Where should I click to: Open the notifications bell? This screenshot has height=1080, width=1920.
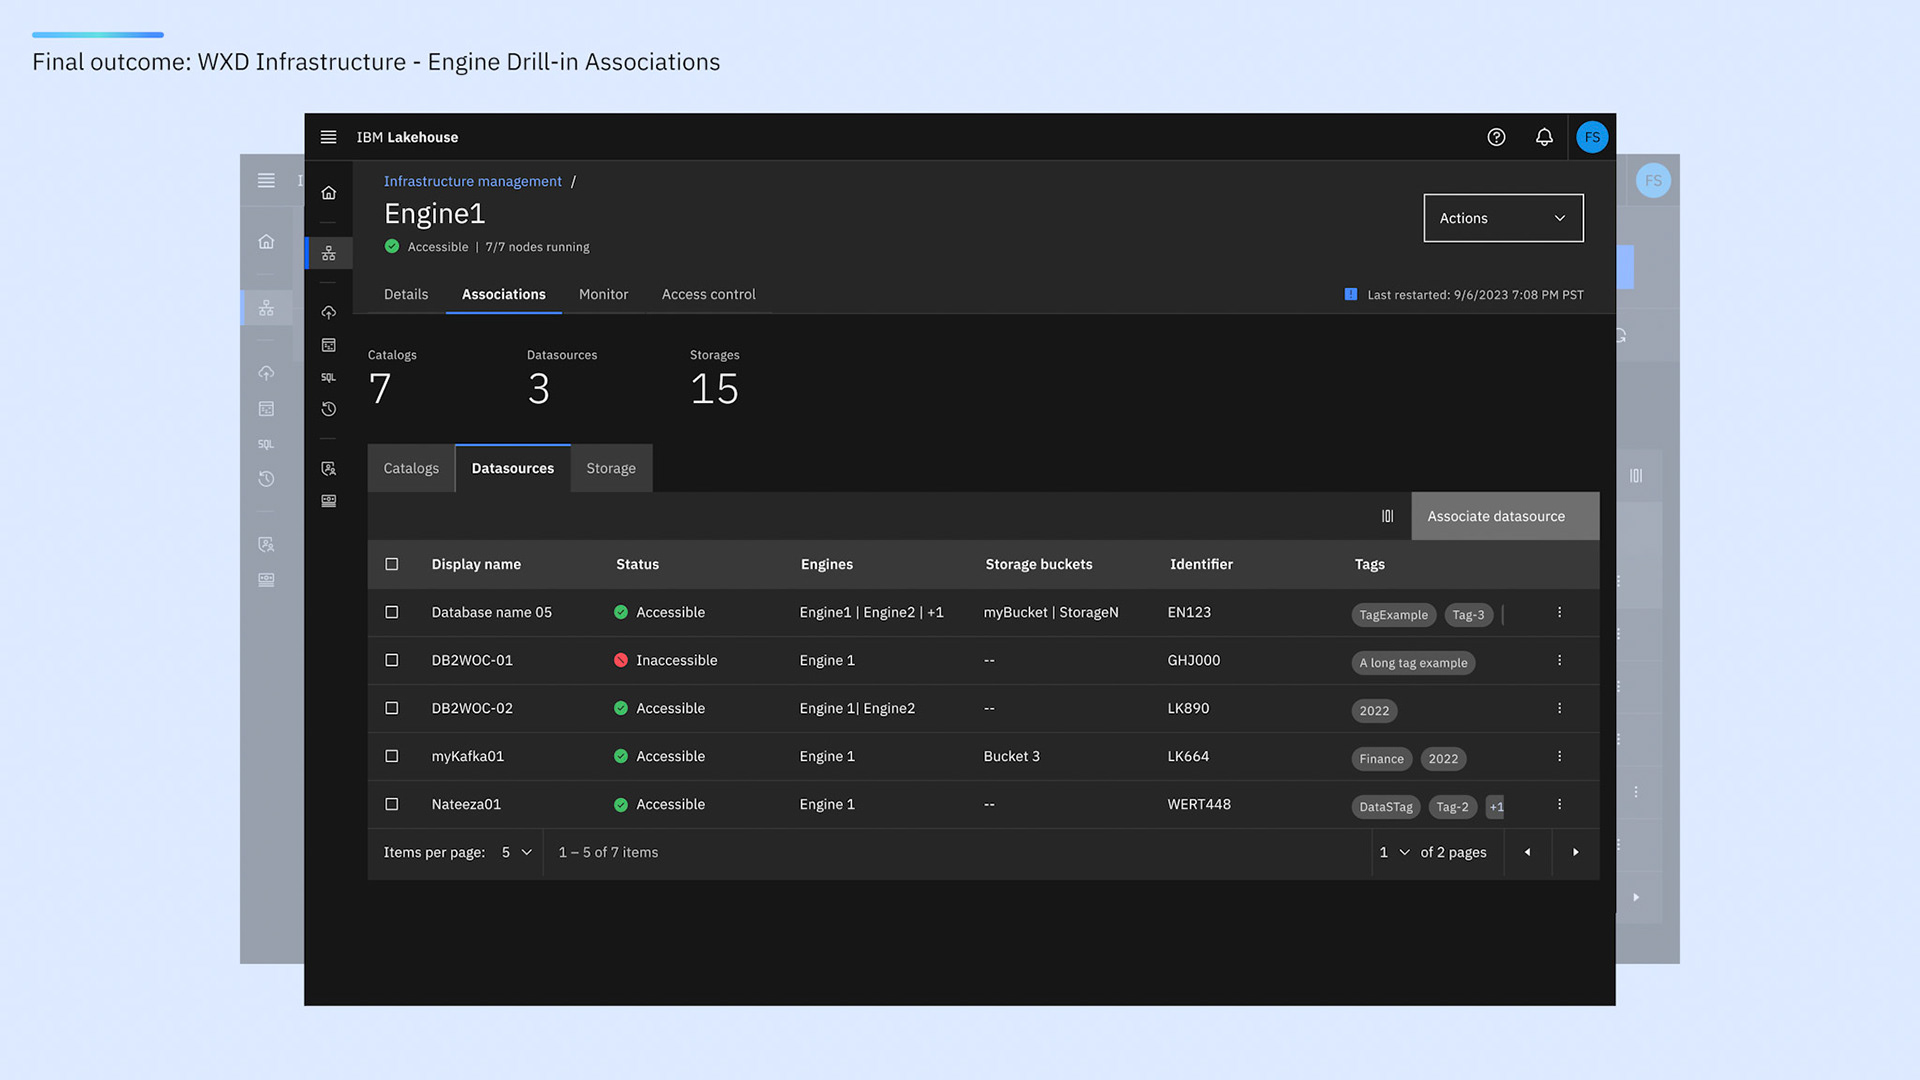[x=1544, y=137]
